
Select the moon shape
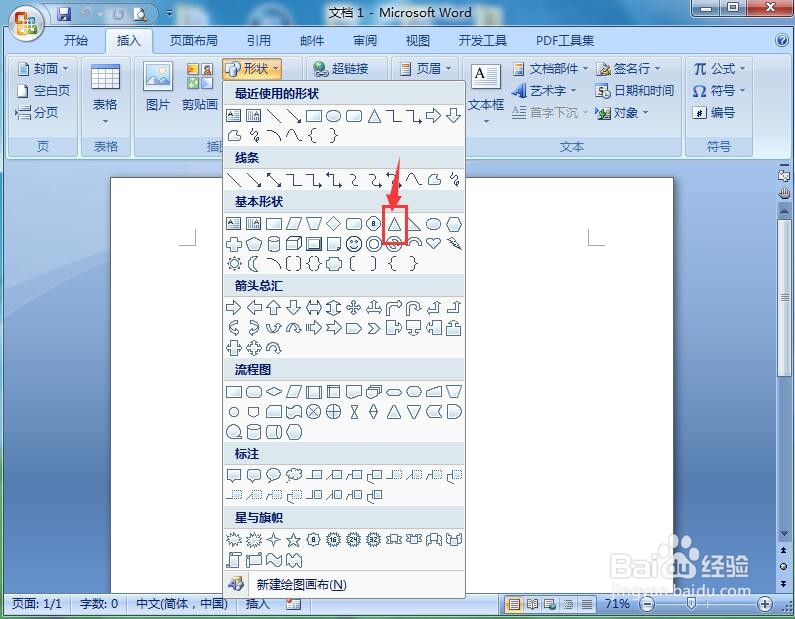[x=253, y=264]
